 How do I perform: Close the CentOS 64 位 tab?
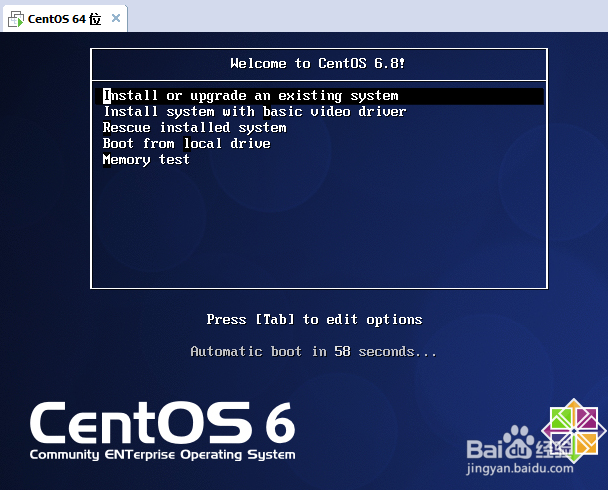click(116, 18)
